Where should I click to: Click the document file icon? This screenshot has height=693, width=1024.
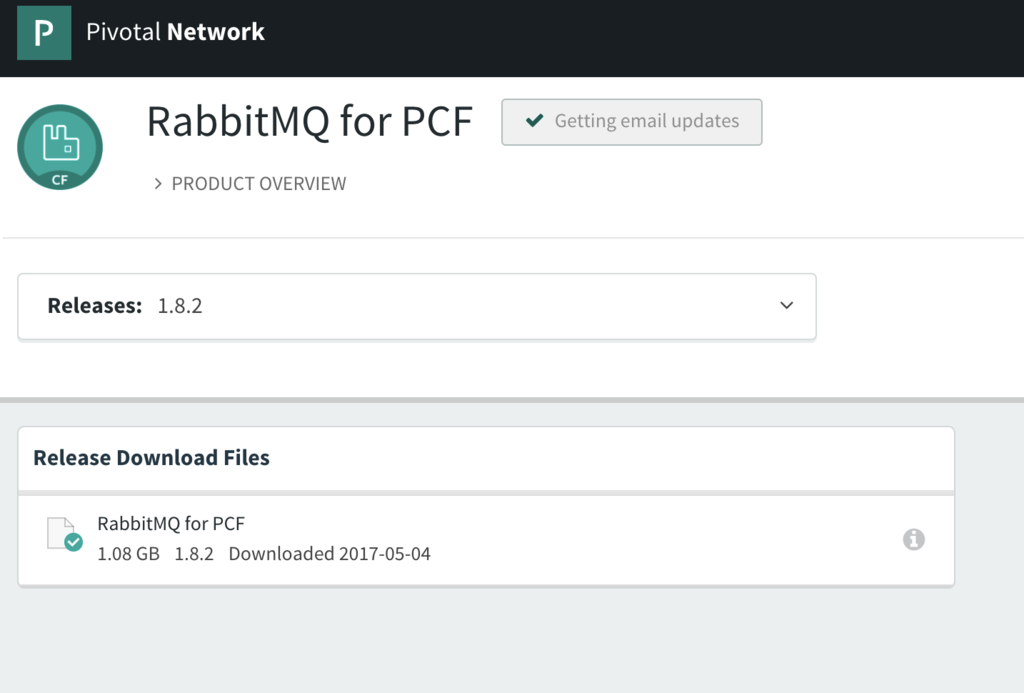60,531
